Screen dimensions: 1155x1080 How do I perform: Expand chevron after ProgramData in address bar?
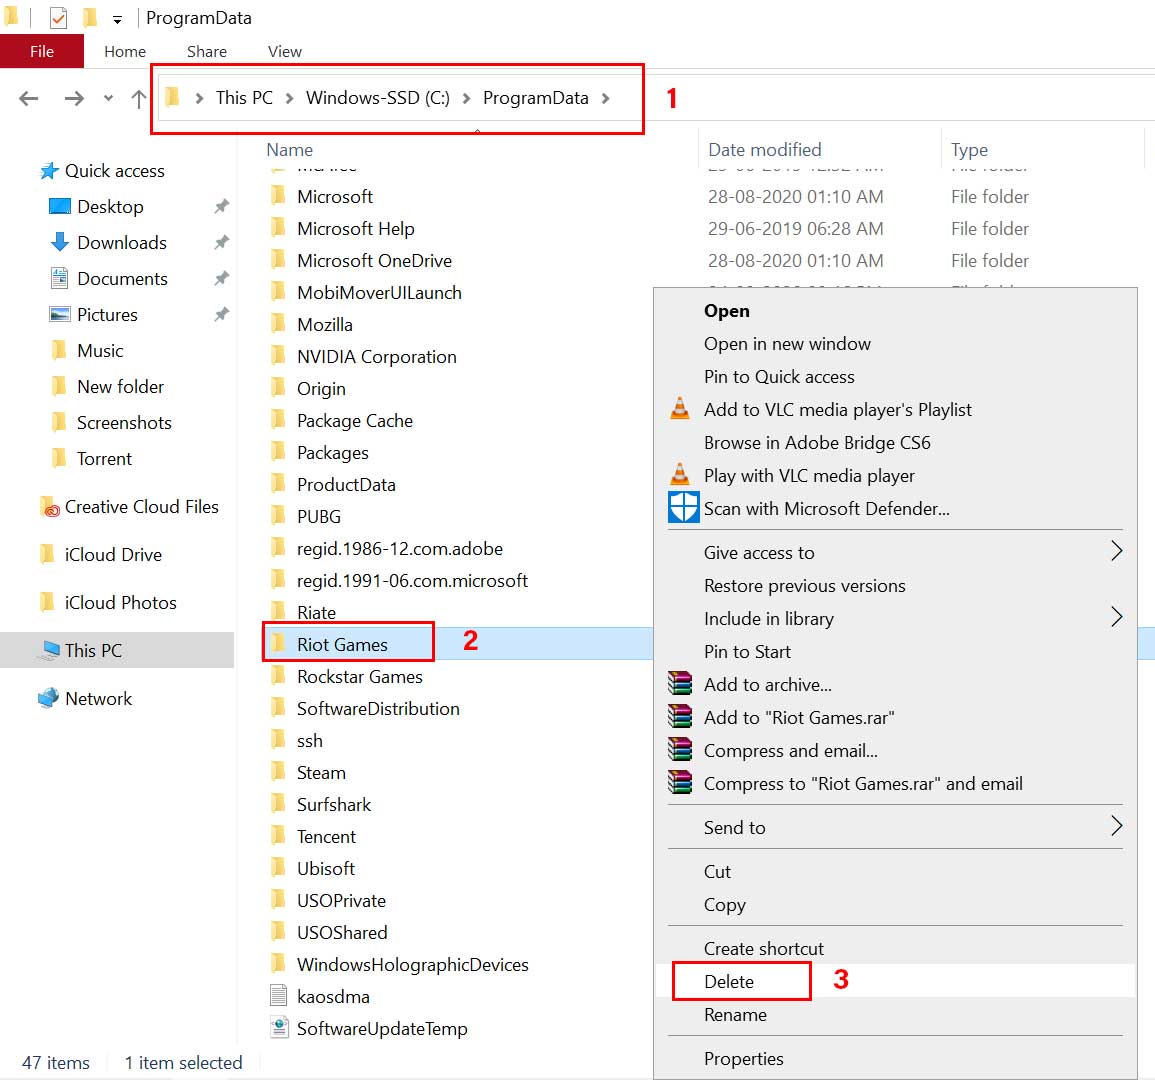605,98
